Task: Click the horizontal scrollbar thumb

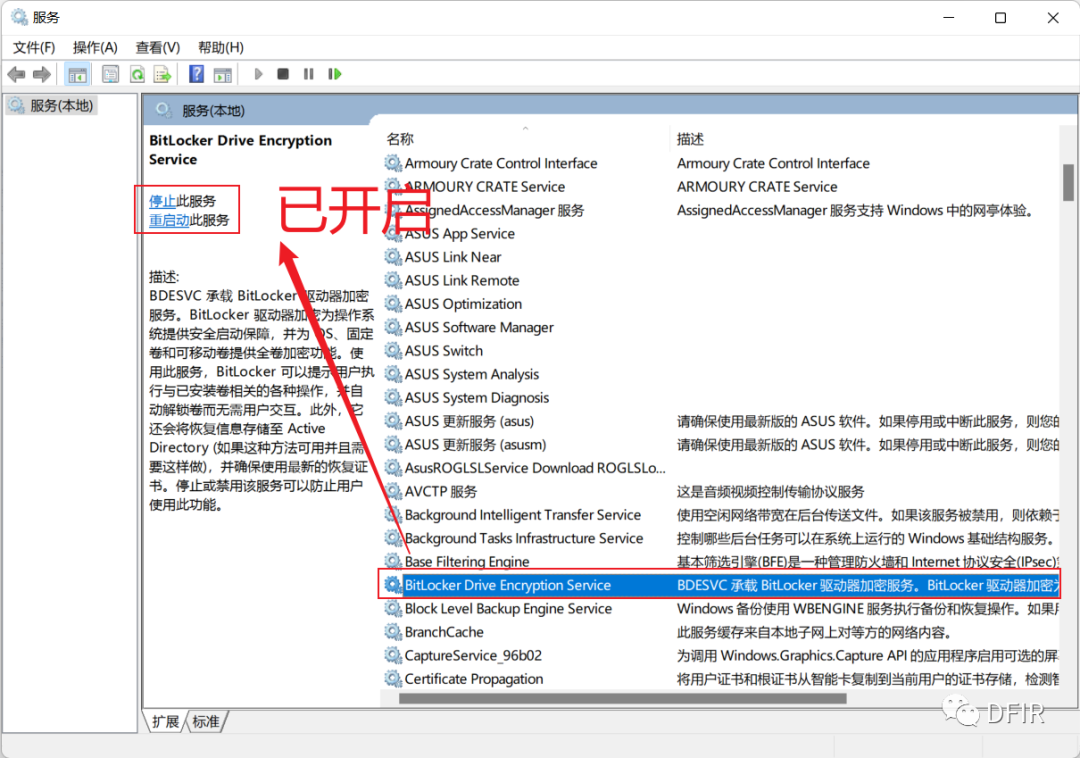Action: (x=622, y=698)
